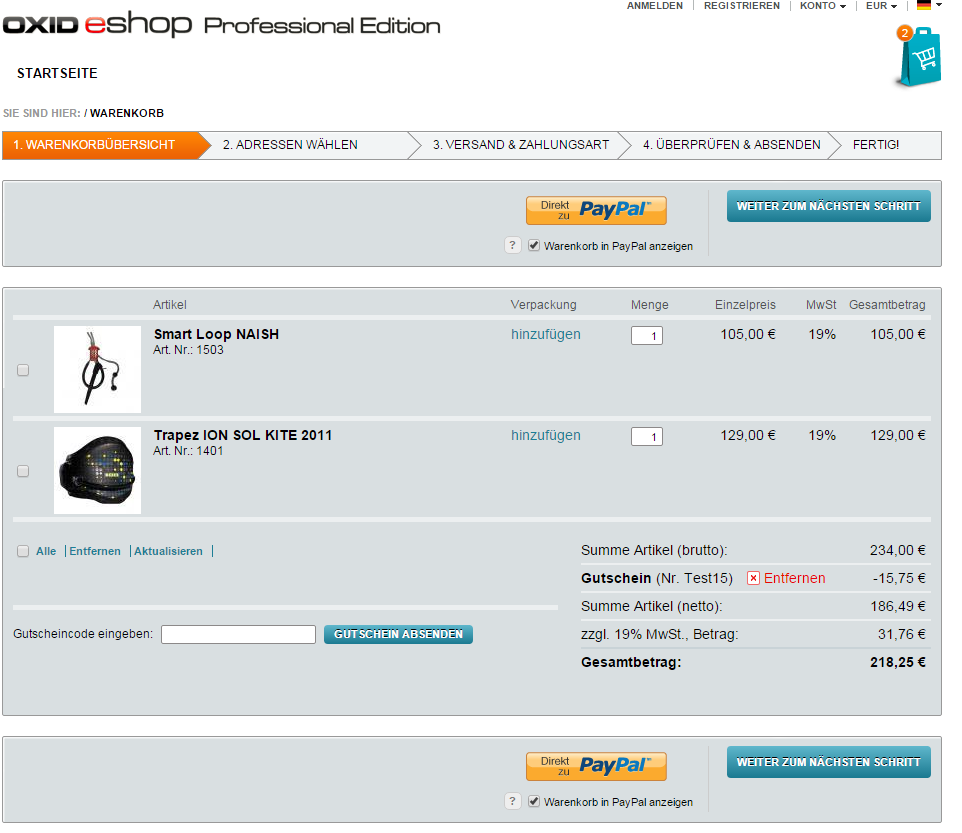The height and width of the screenshot is (833, 962).
Task: Click the top question mark help icon
Action: tap(513, 245)
